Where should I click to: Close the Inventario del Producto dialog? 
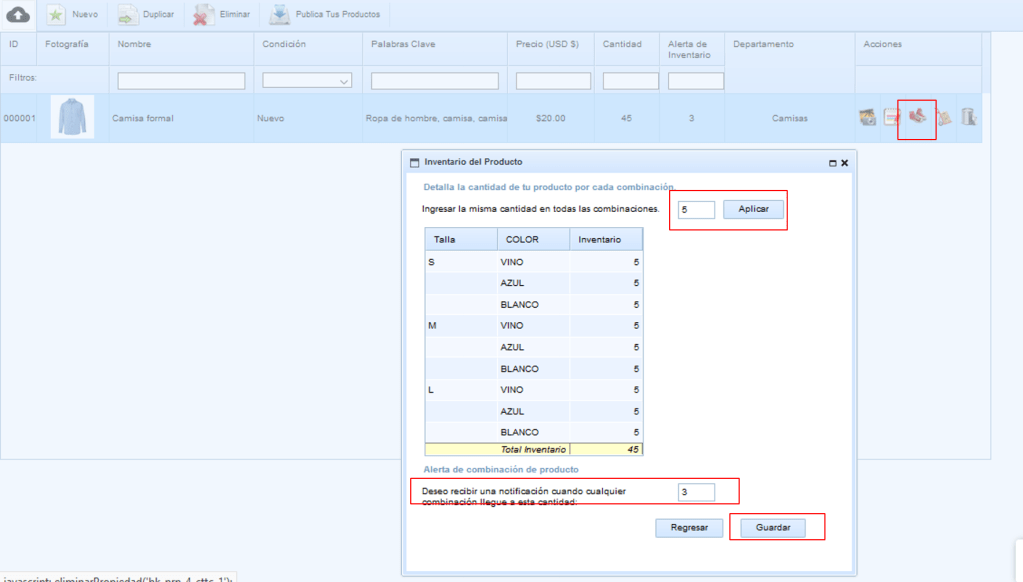pos(844,162)
